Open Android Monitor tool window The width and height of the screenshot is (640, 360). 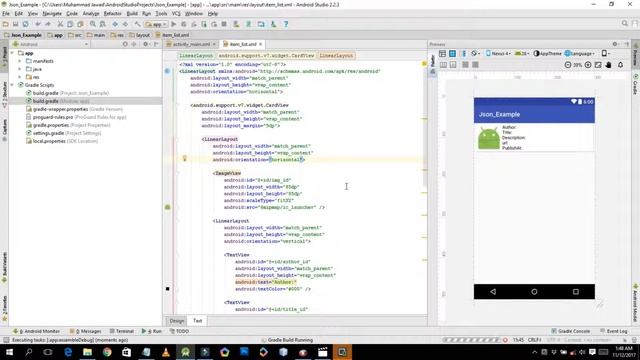tap(36, 331)
